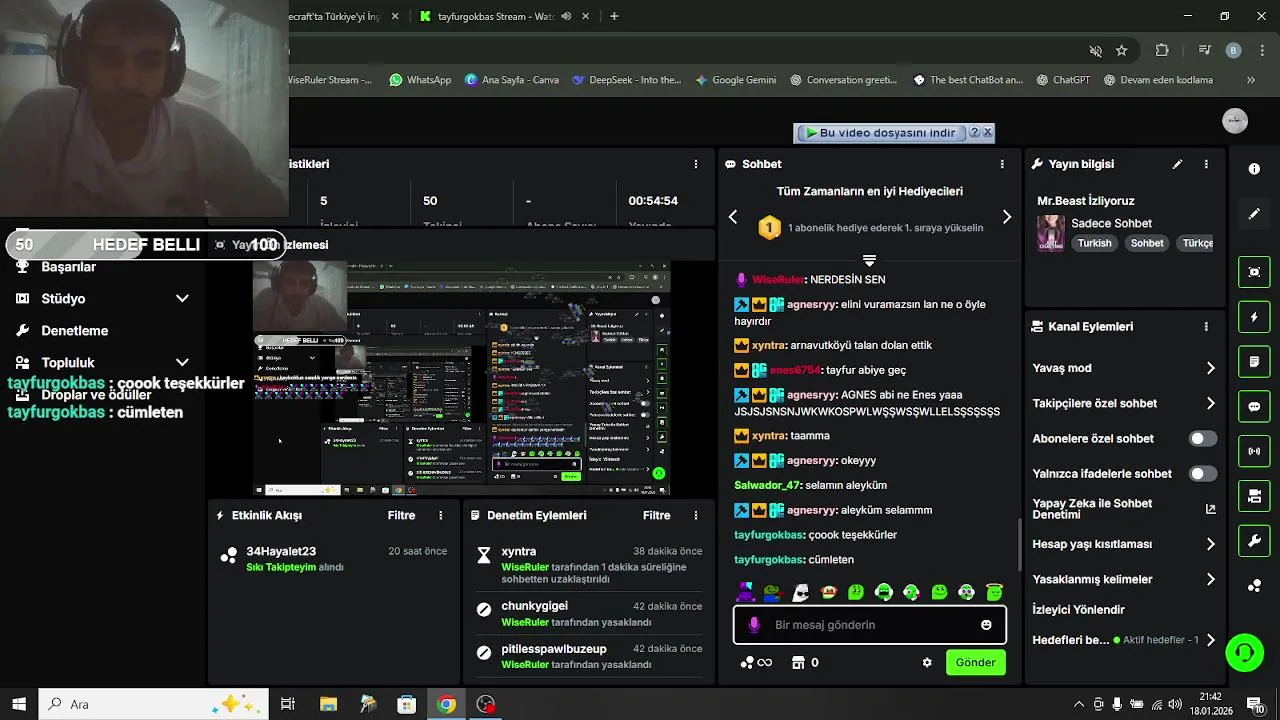
Task: Click İzleyici Yönlendir option
Action: click(x=1078, y=610)
